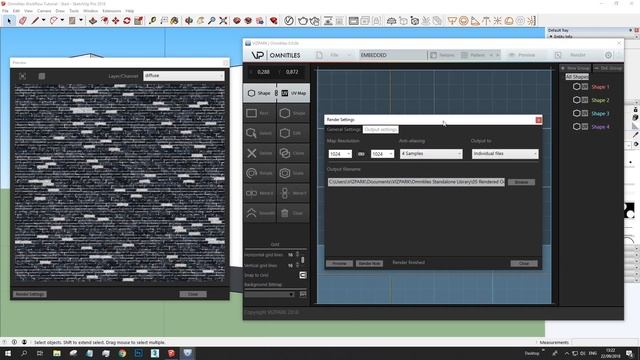
Task: Click the Smooth tool in Omnitiles
Action: [x=260, y=213]
